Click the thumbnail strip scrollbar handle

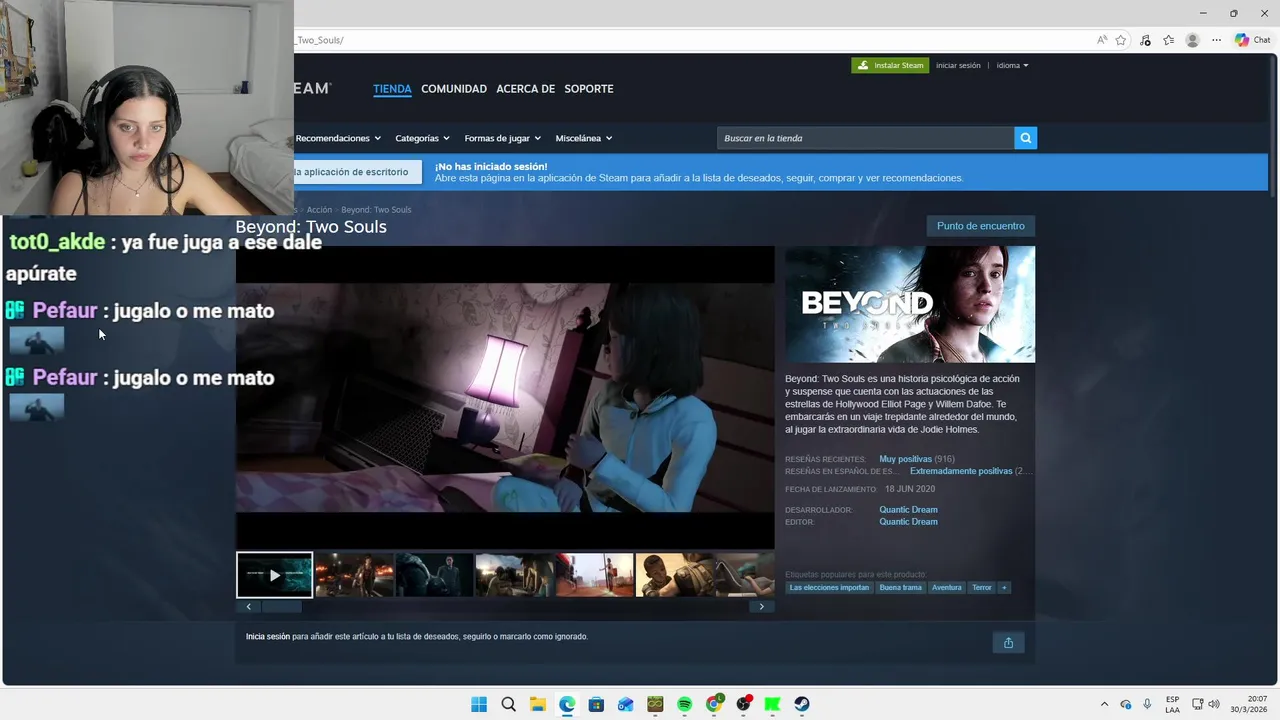click(x=282, y=606)
